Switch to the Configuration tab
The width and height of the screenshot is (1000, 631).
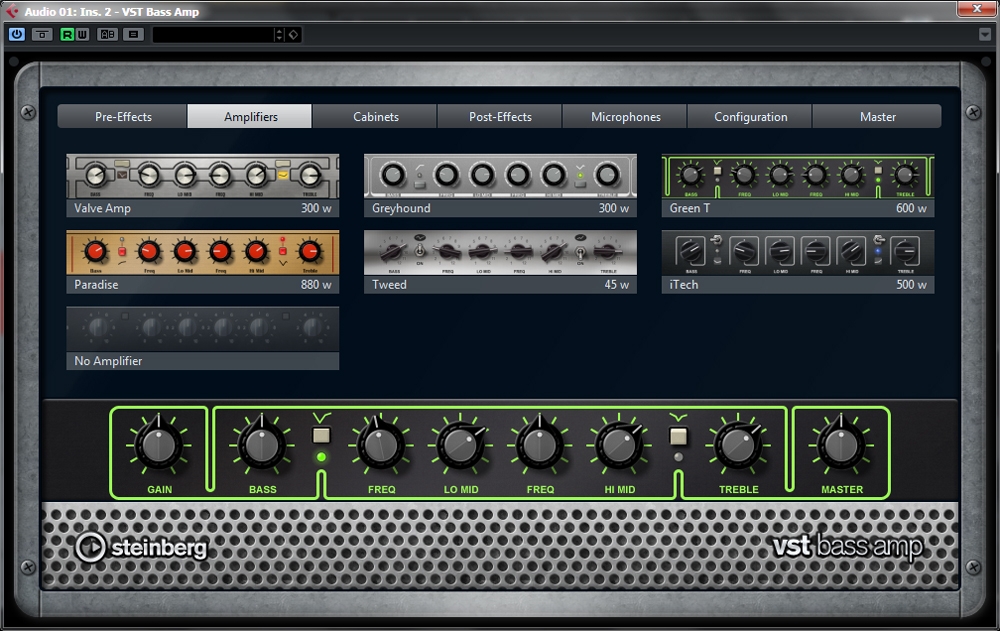point(750,117)
